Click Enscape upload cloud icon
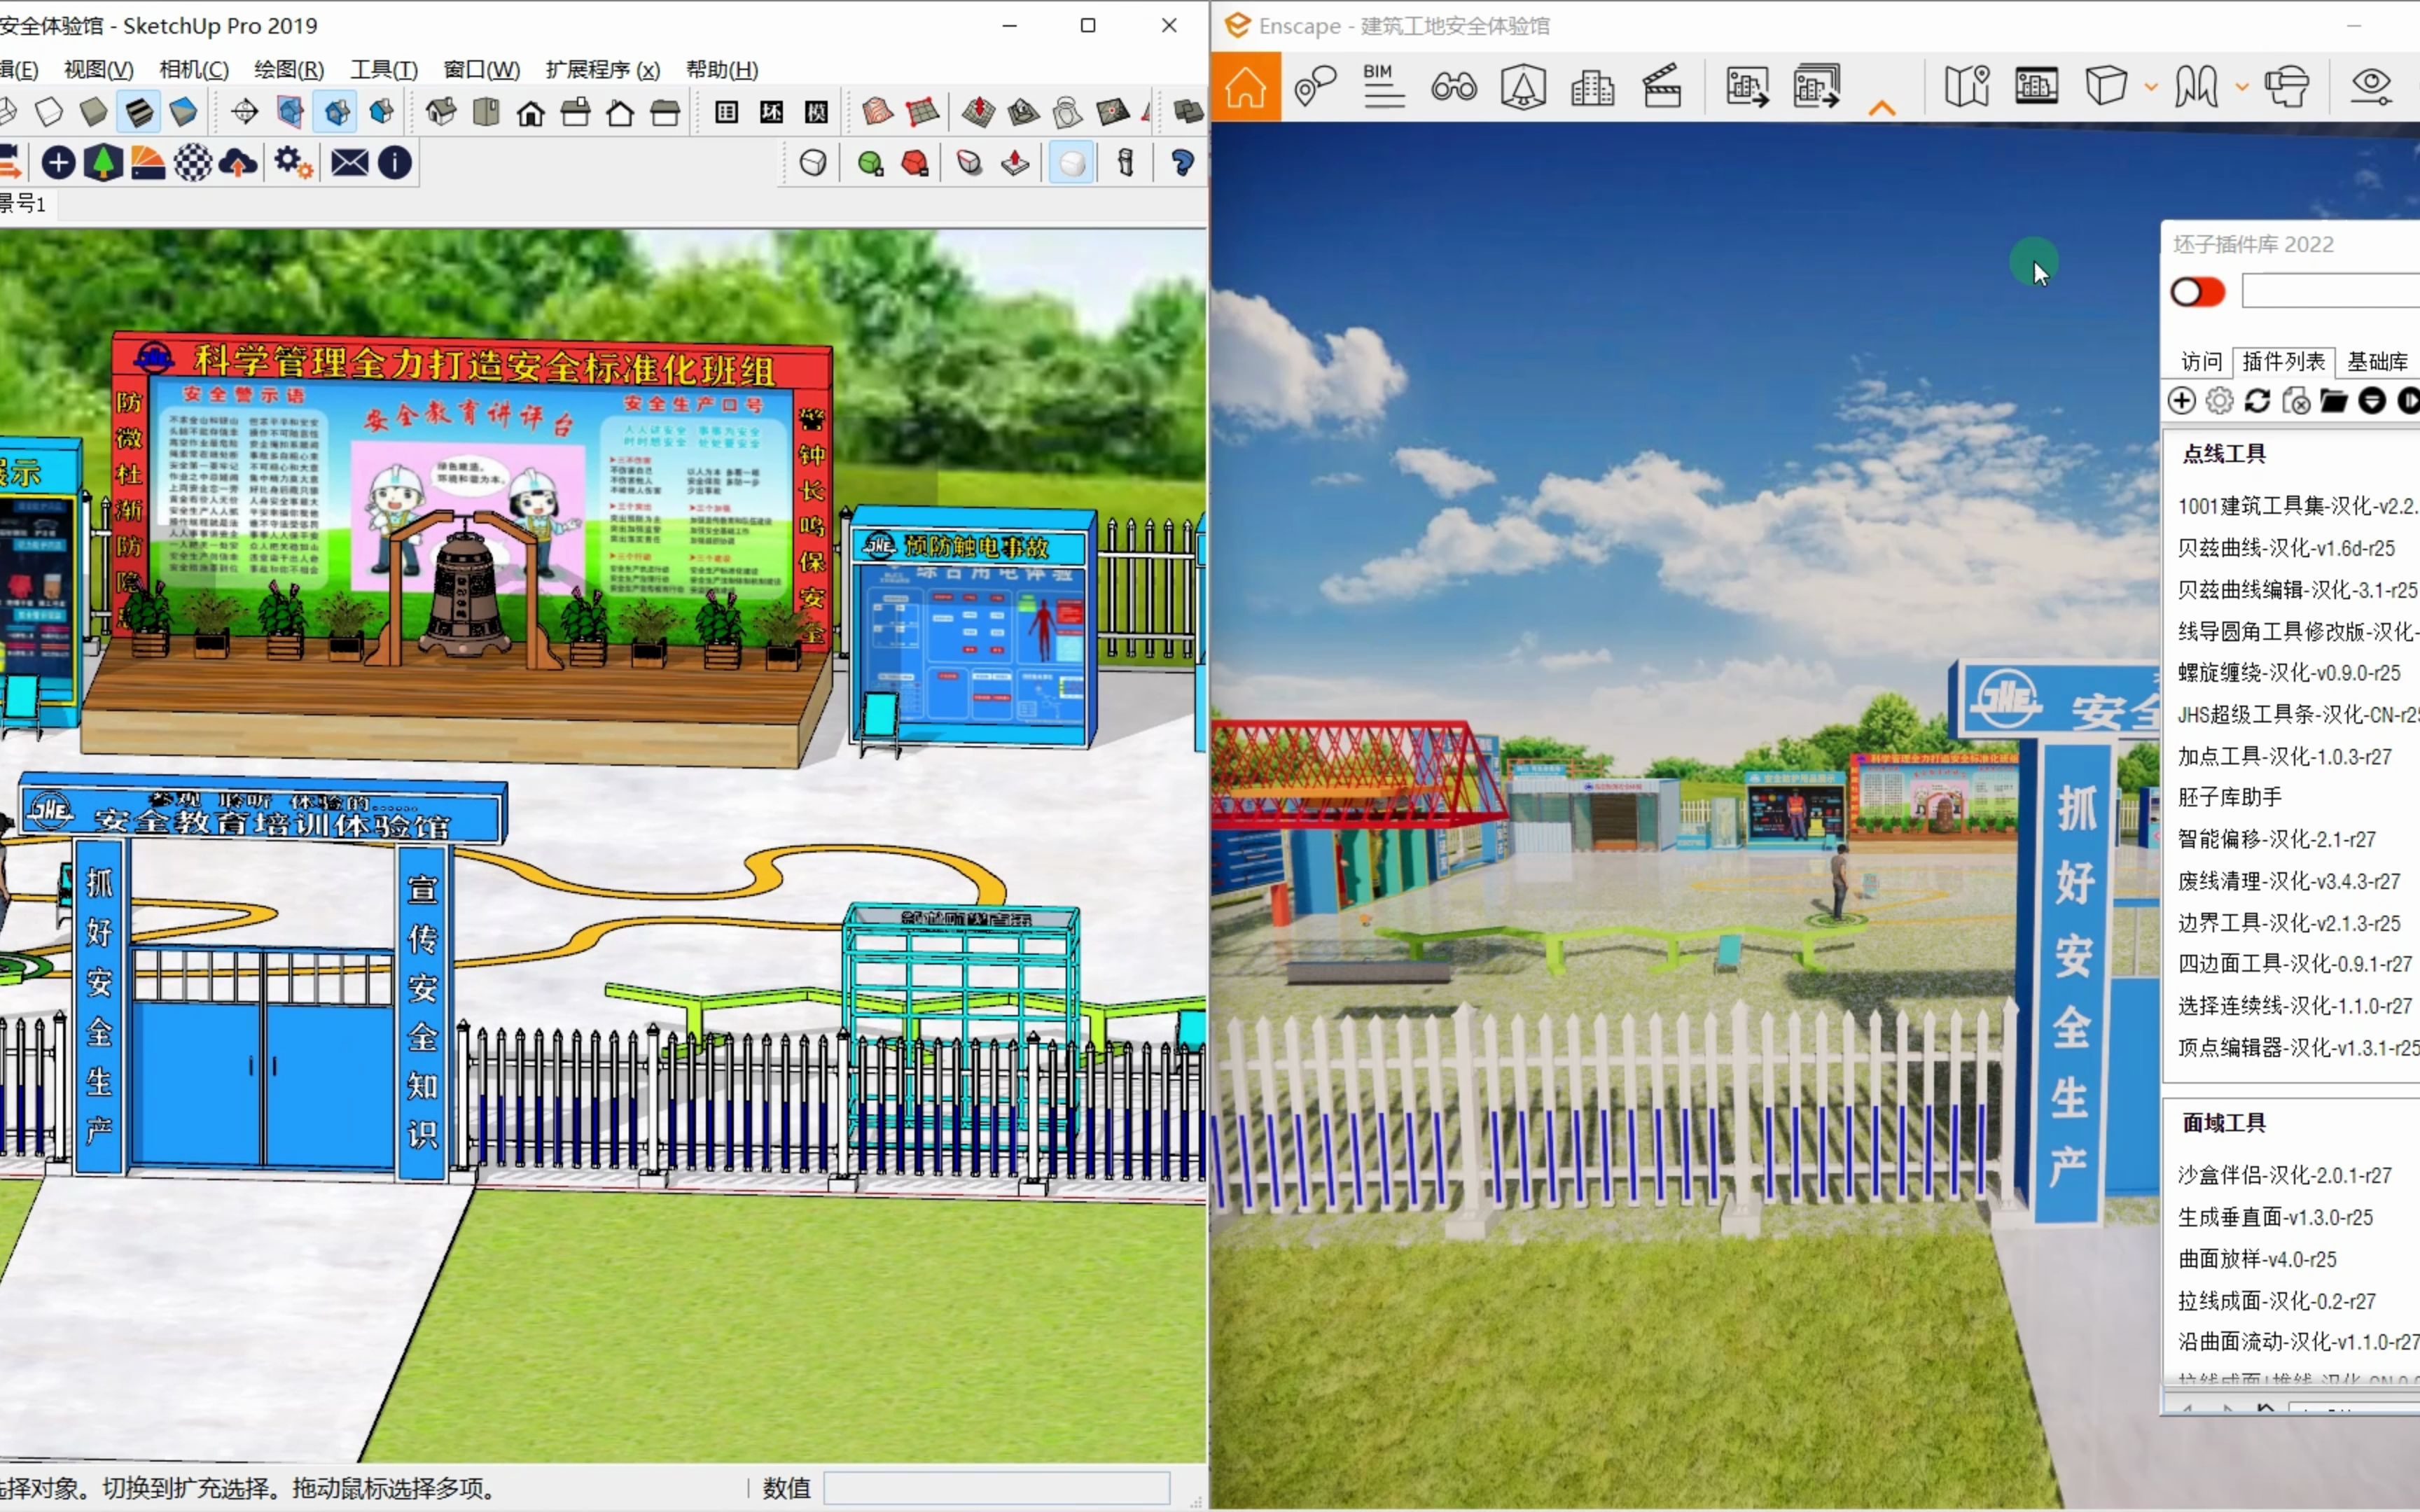Image resolution: width=2420 pixels, height=1512 pixels. tap(238, 162)
